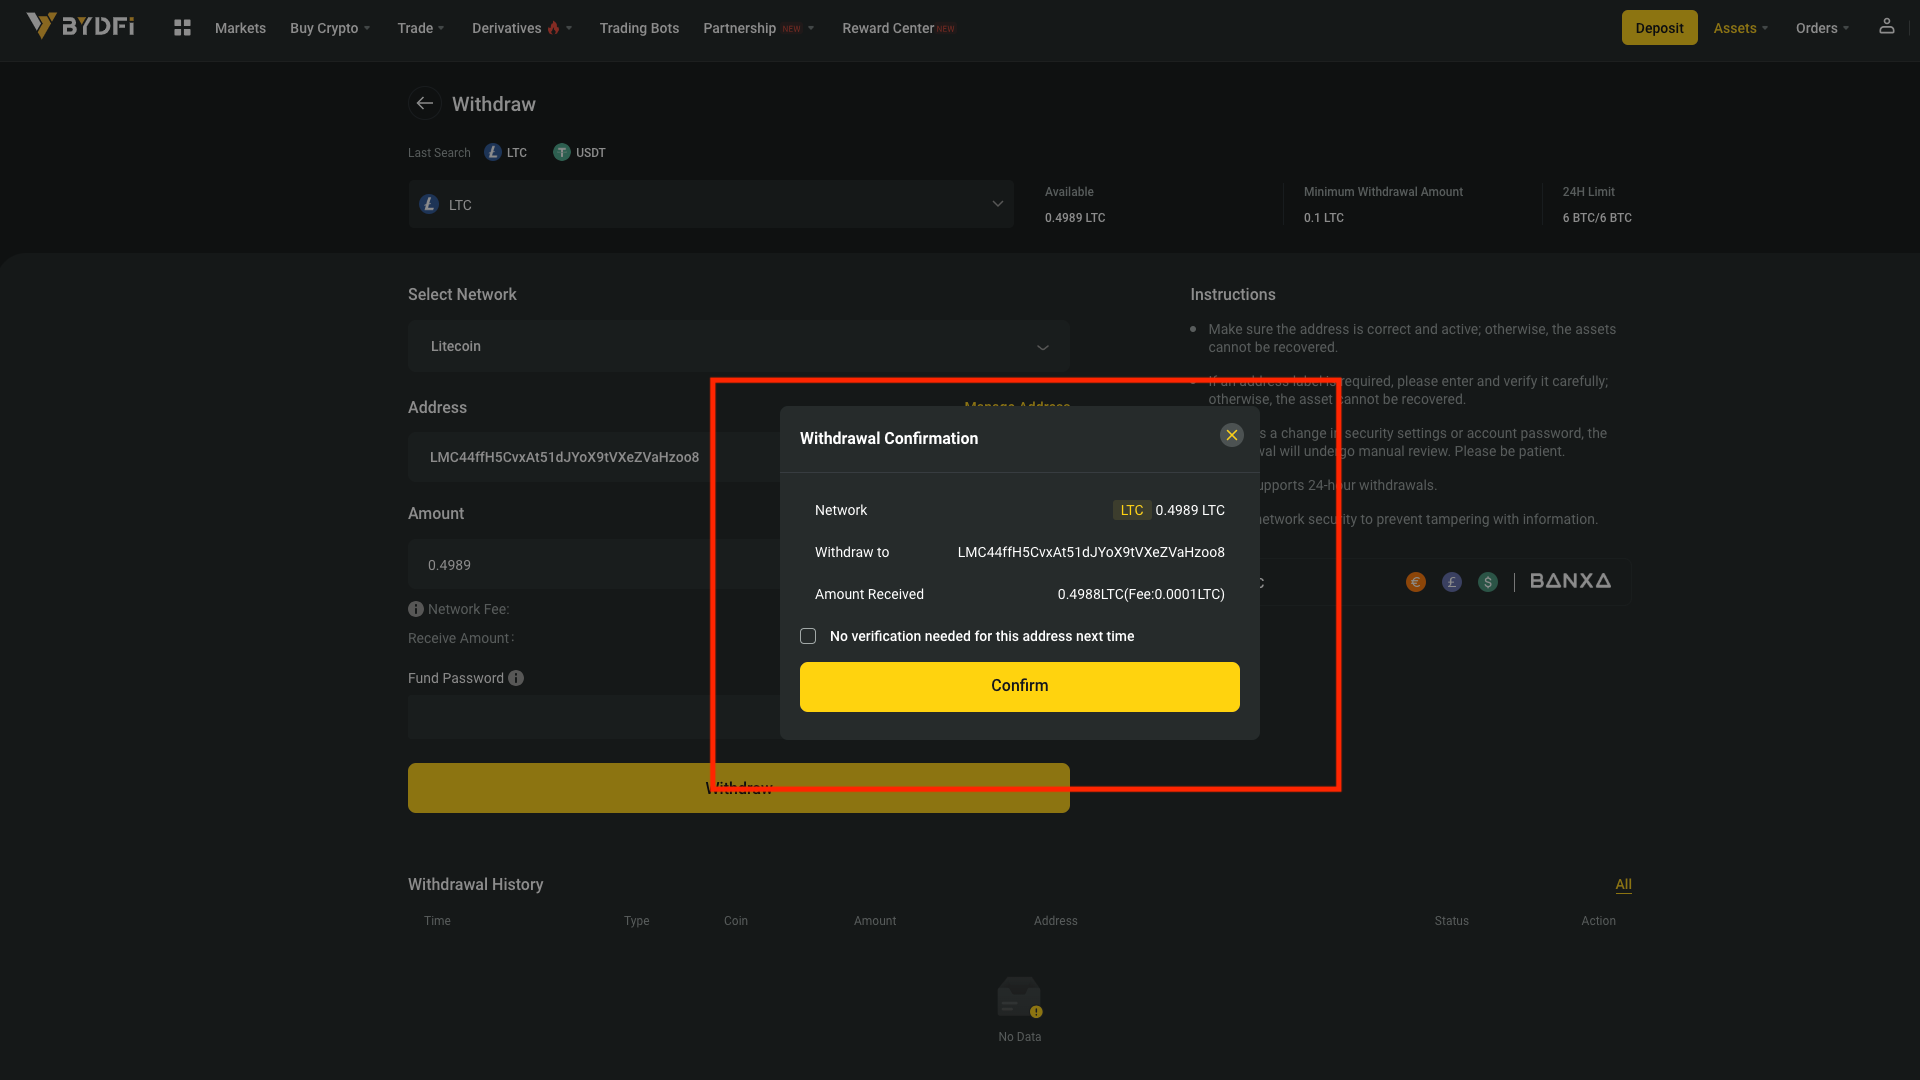
Task: Open Reward Center page
Action: 898,28
